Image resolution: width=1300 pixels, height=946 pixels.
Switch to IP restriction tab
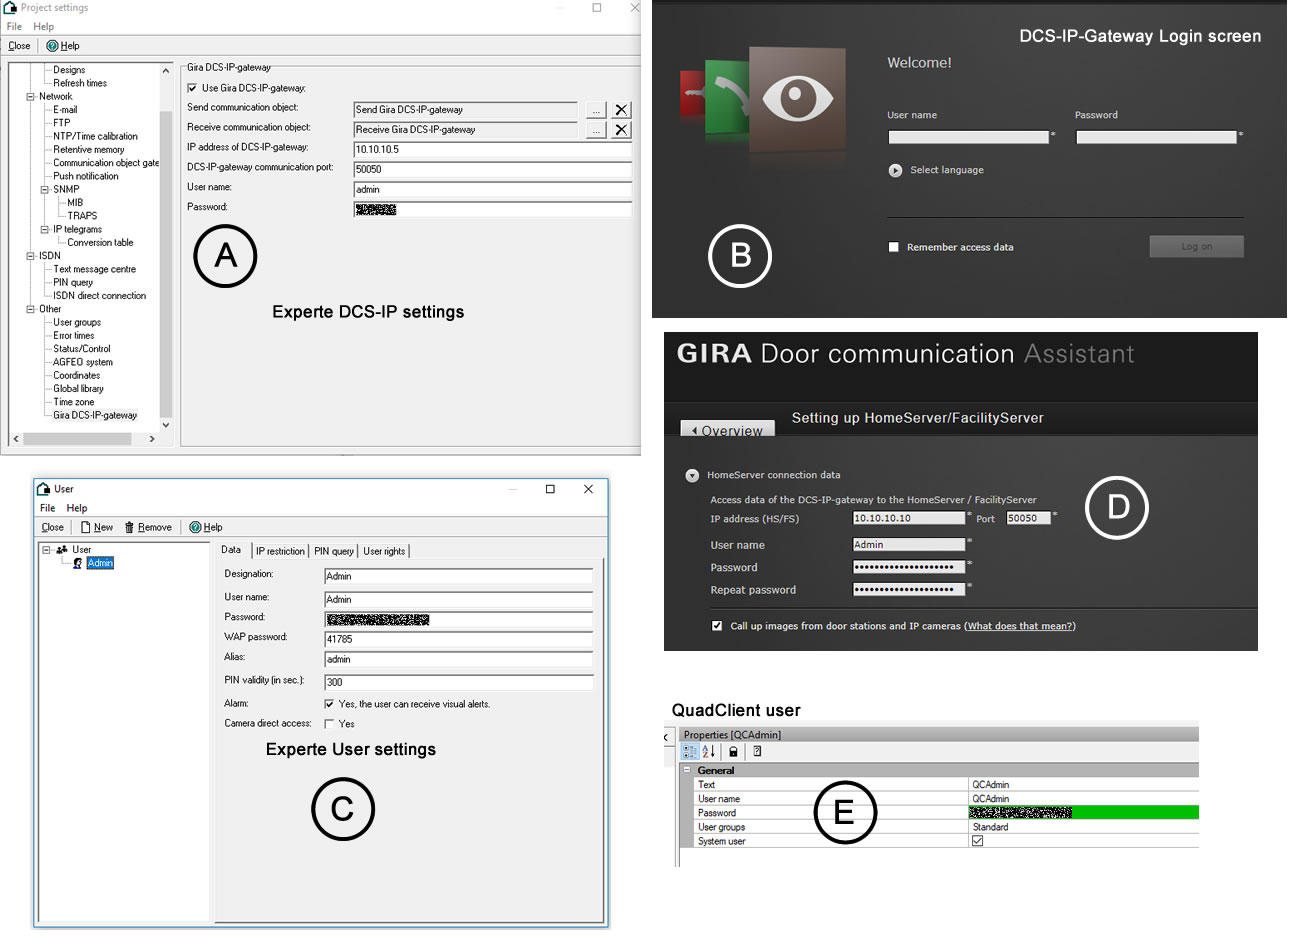click(x=280, y=551)
